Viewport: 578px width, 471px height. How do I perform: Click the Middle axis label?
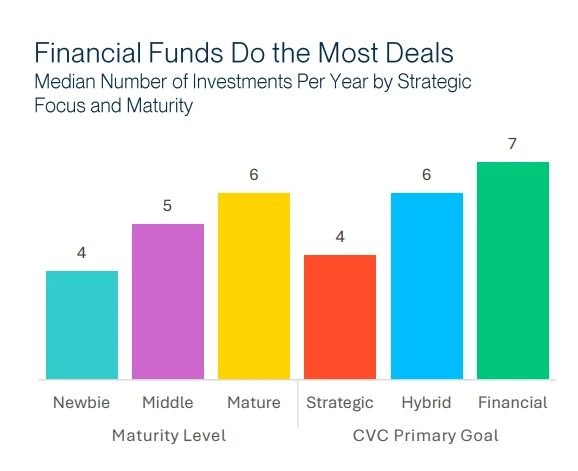(168, 402)
